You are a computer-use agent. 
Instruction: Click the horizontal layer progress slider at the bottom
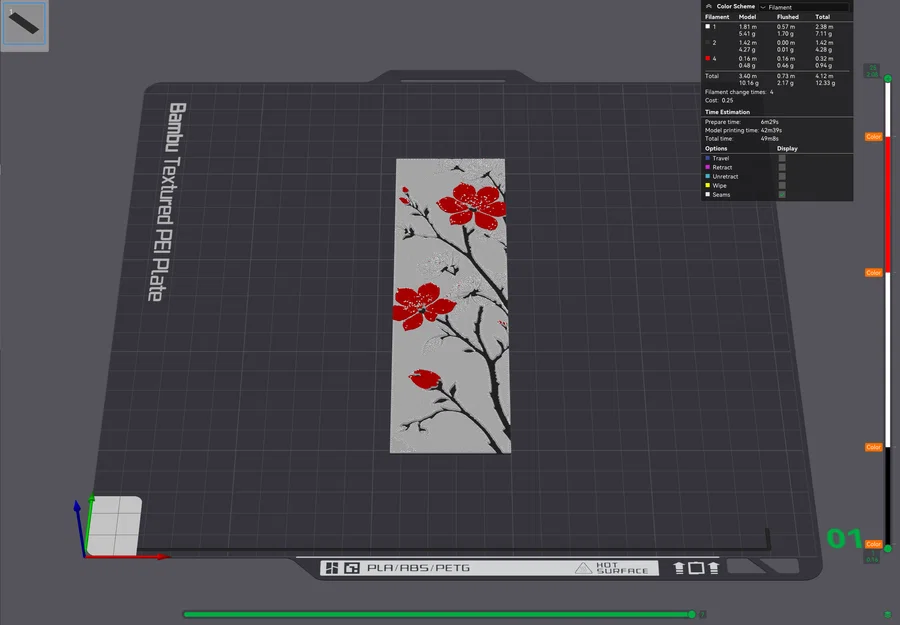[x=440, y=615]
